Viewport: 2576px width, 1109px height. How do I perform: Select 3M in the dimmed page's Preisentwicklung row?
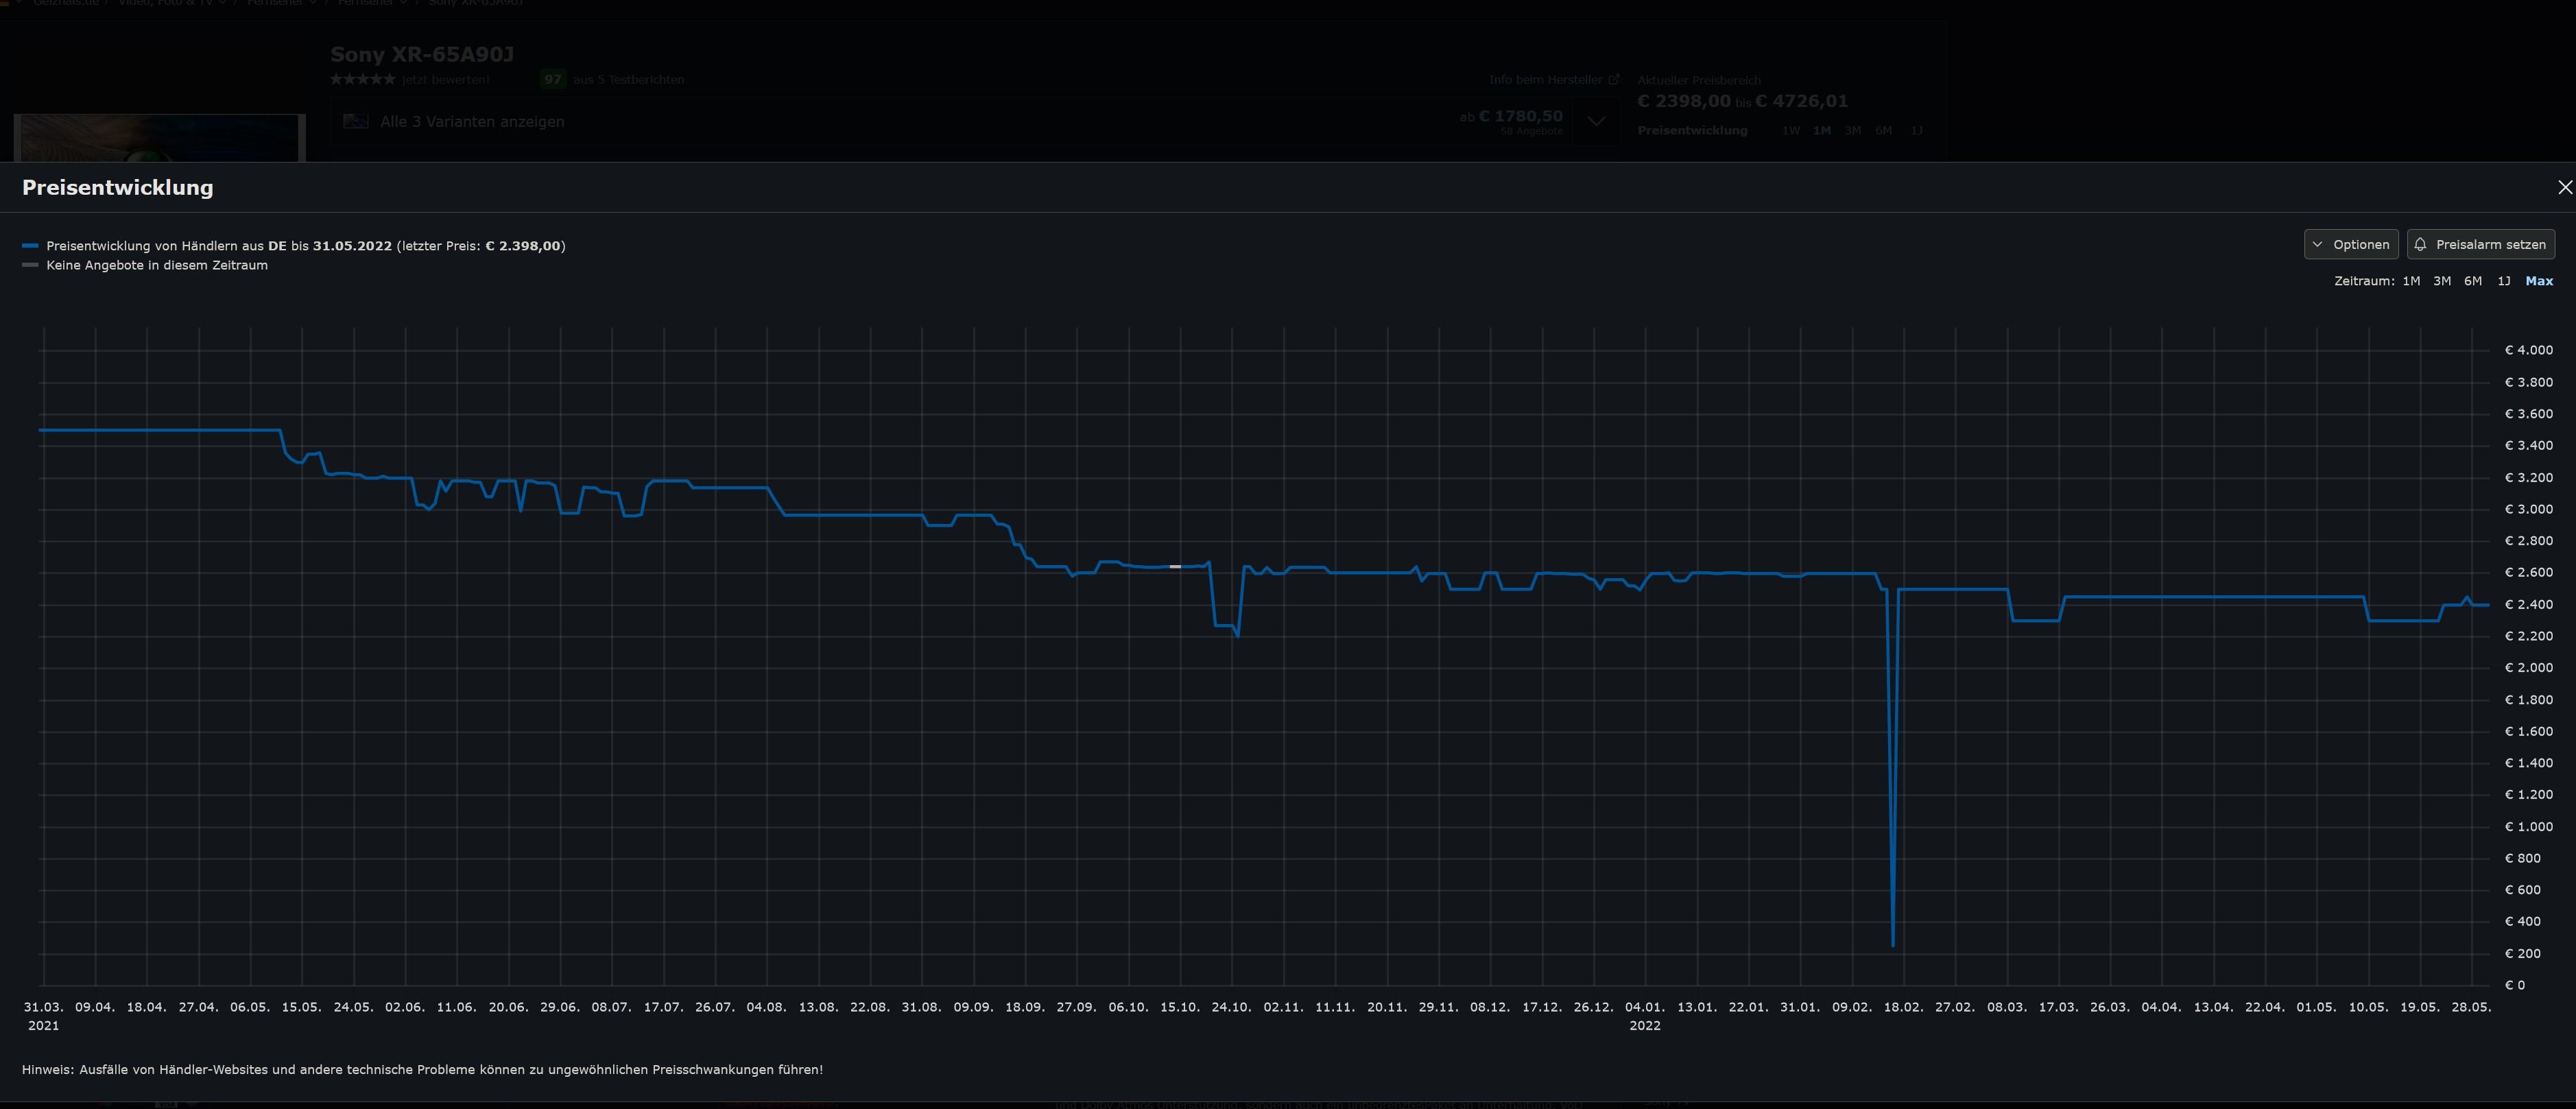(x=1853, y=130)
